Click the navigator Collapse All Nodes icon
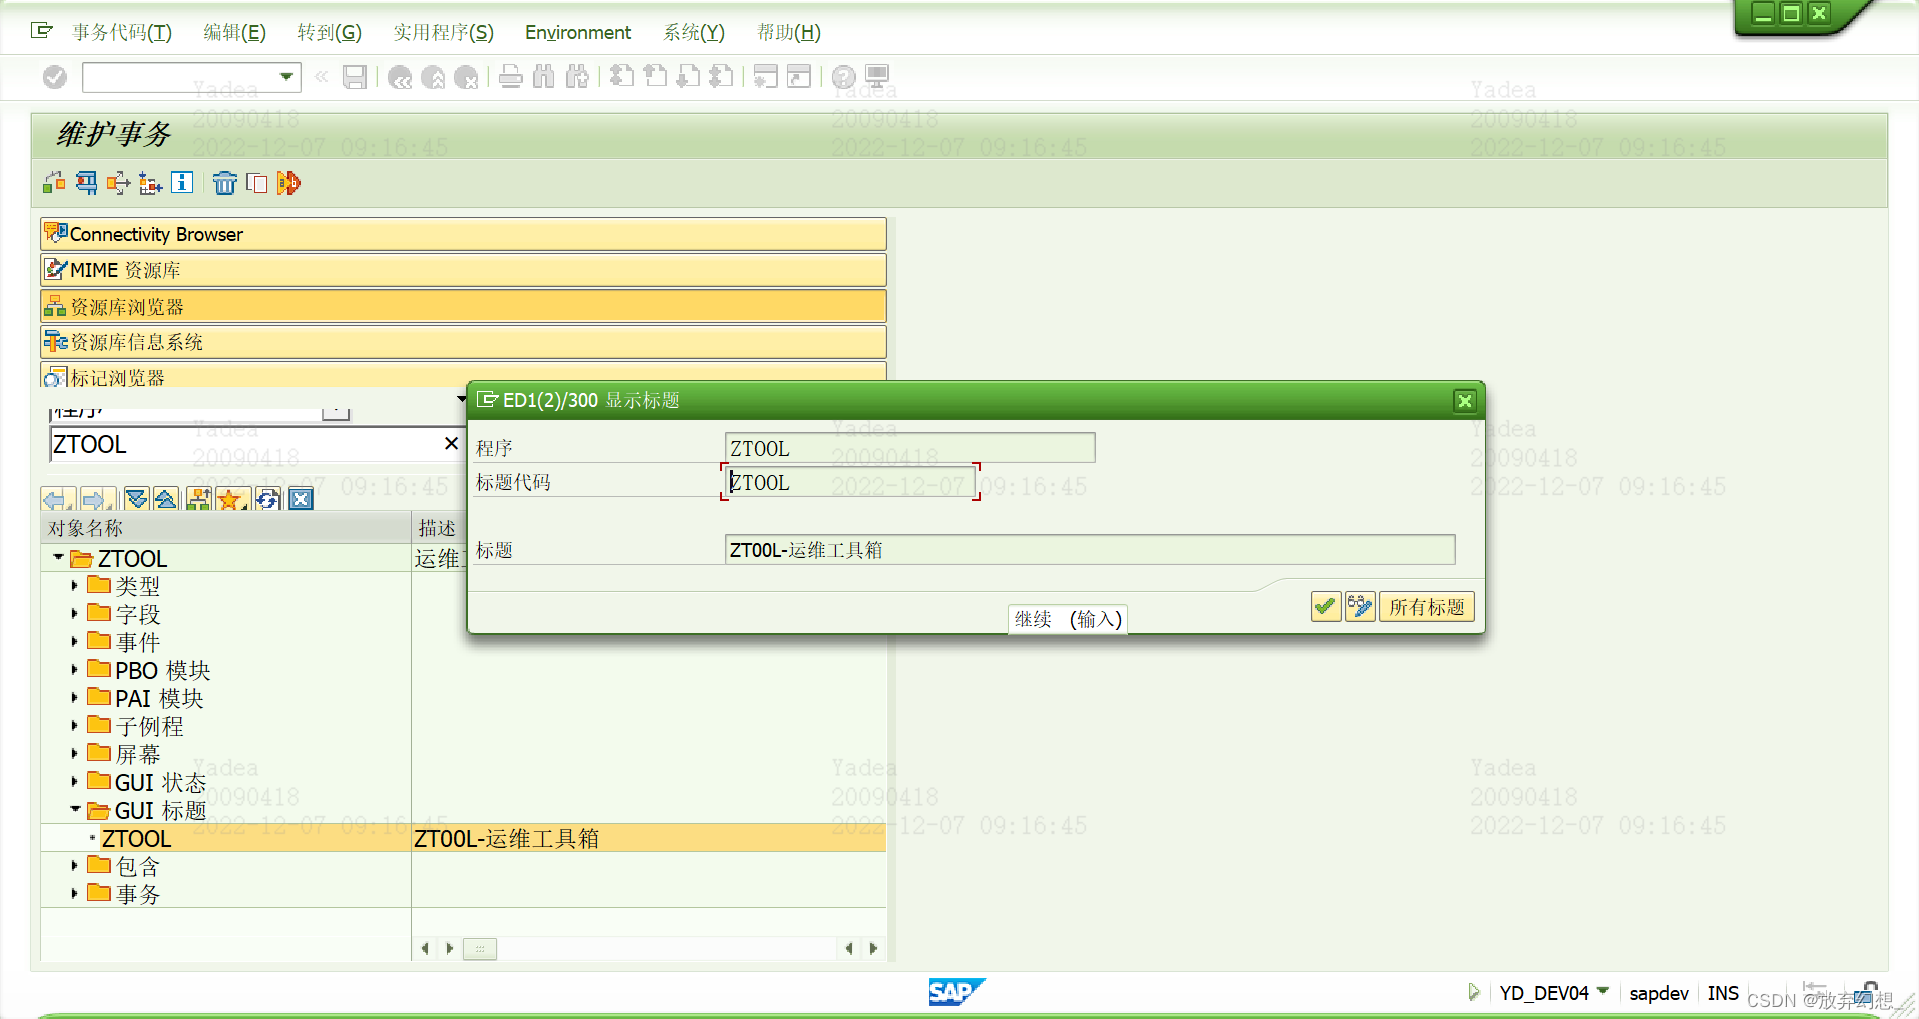1919x1019 pixels. 166,499
